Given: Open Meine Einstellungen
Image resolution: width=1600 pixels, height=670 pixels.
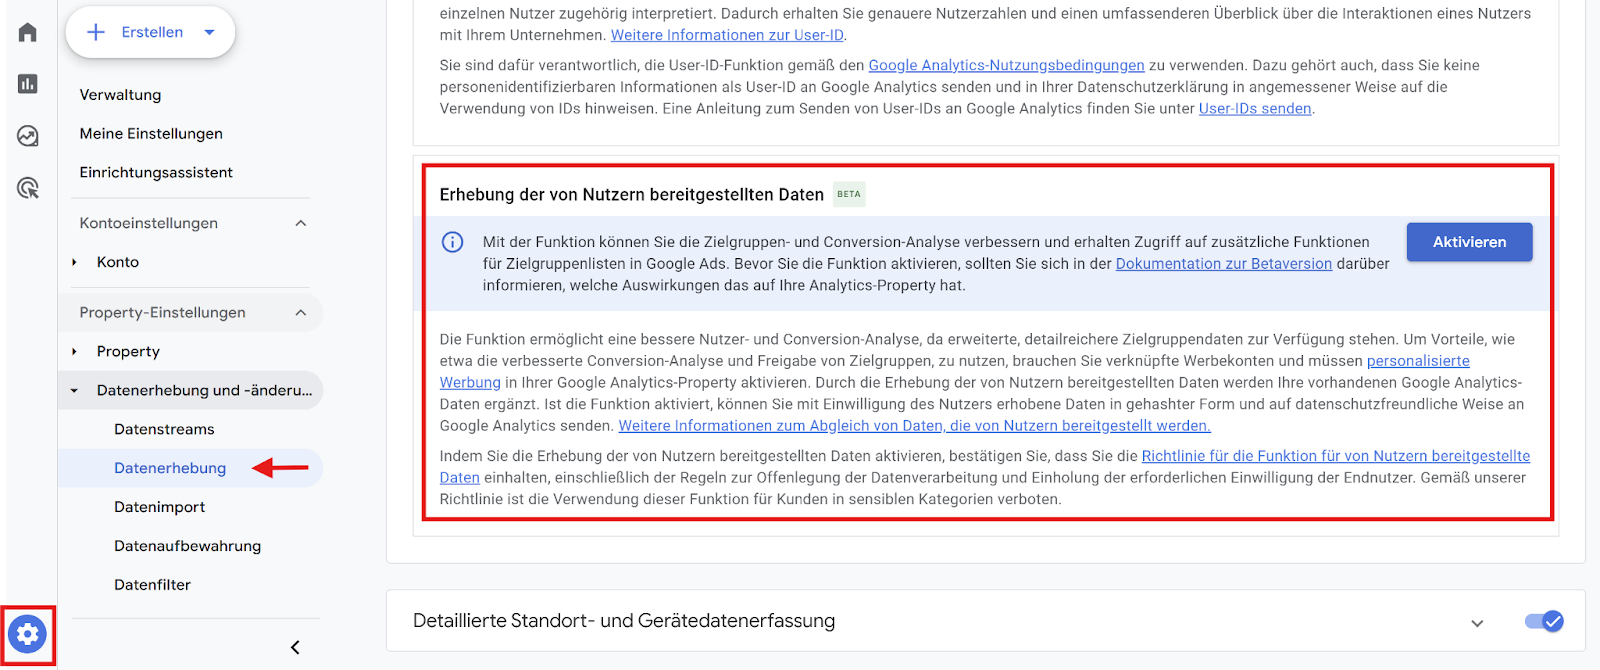Looking at the screenshot, I should click(x=151, y=134).
